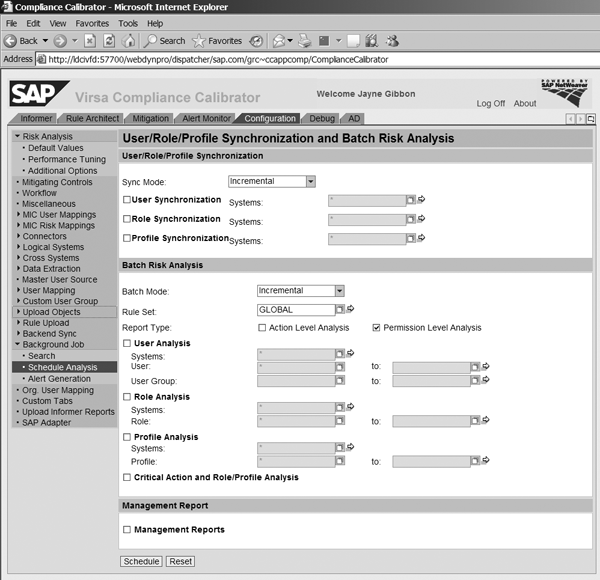This screenshot has width=600, height=580.
Task: Tick the Management Reports checkbox
Action: pyautogui.click(x=126, y=529)
